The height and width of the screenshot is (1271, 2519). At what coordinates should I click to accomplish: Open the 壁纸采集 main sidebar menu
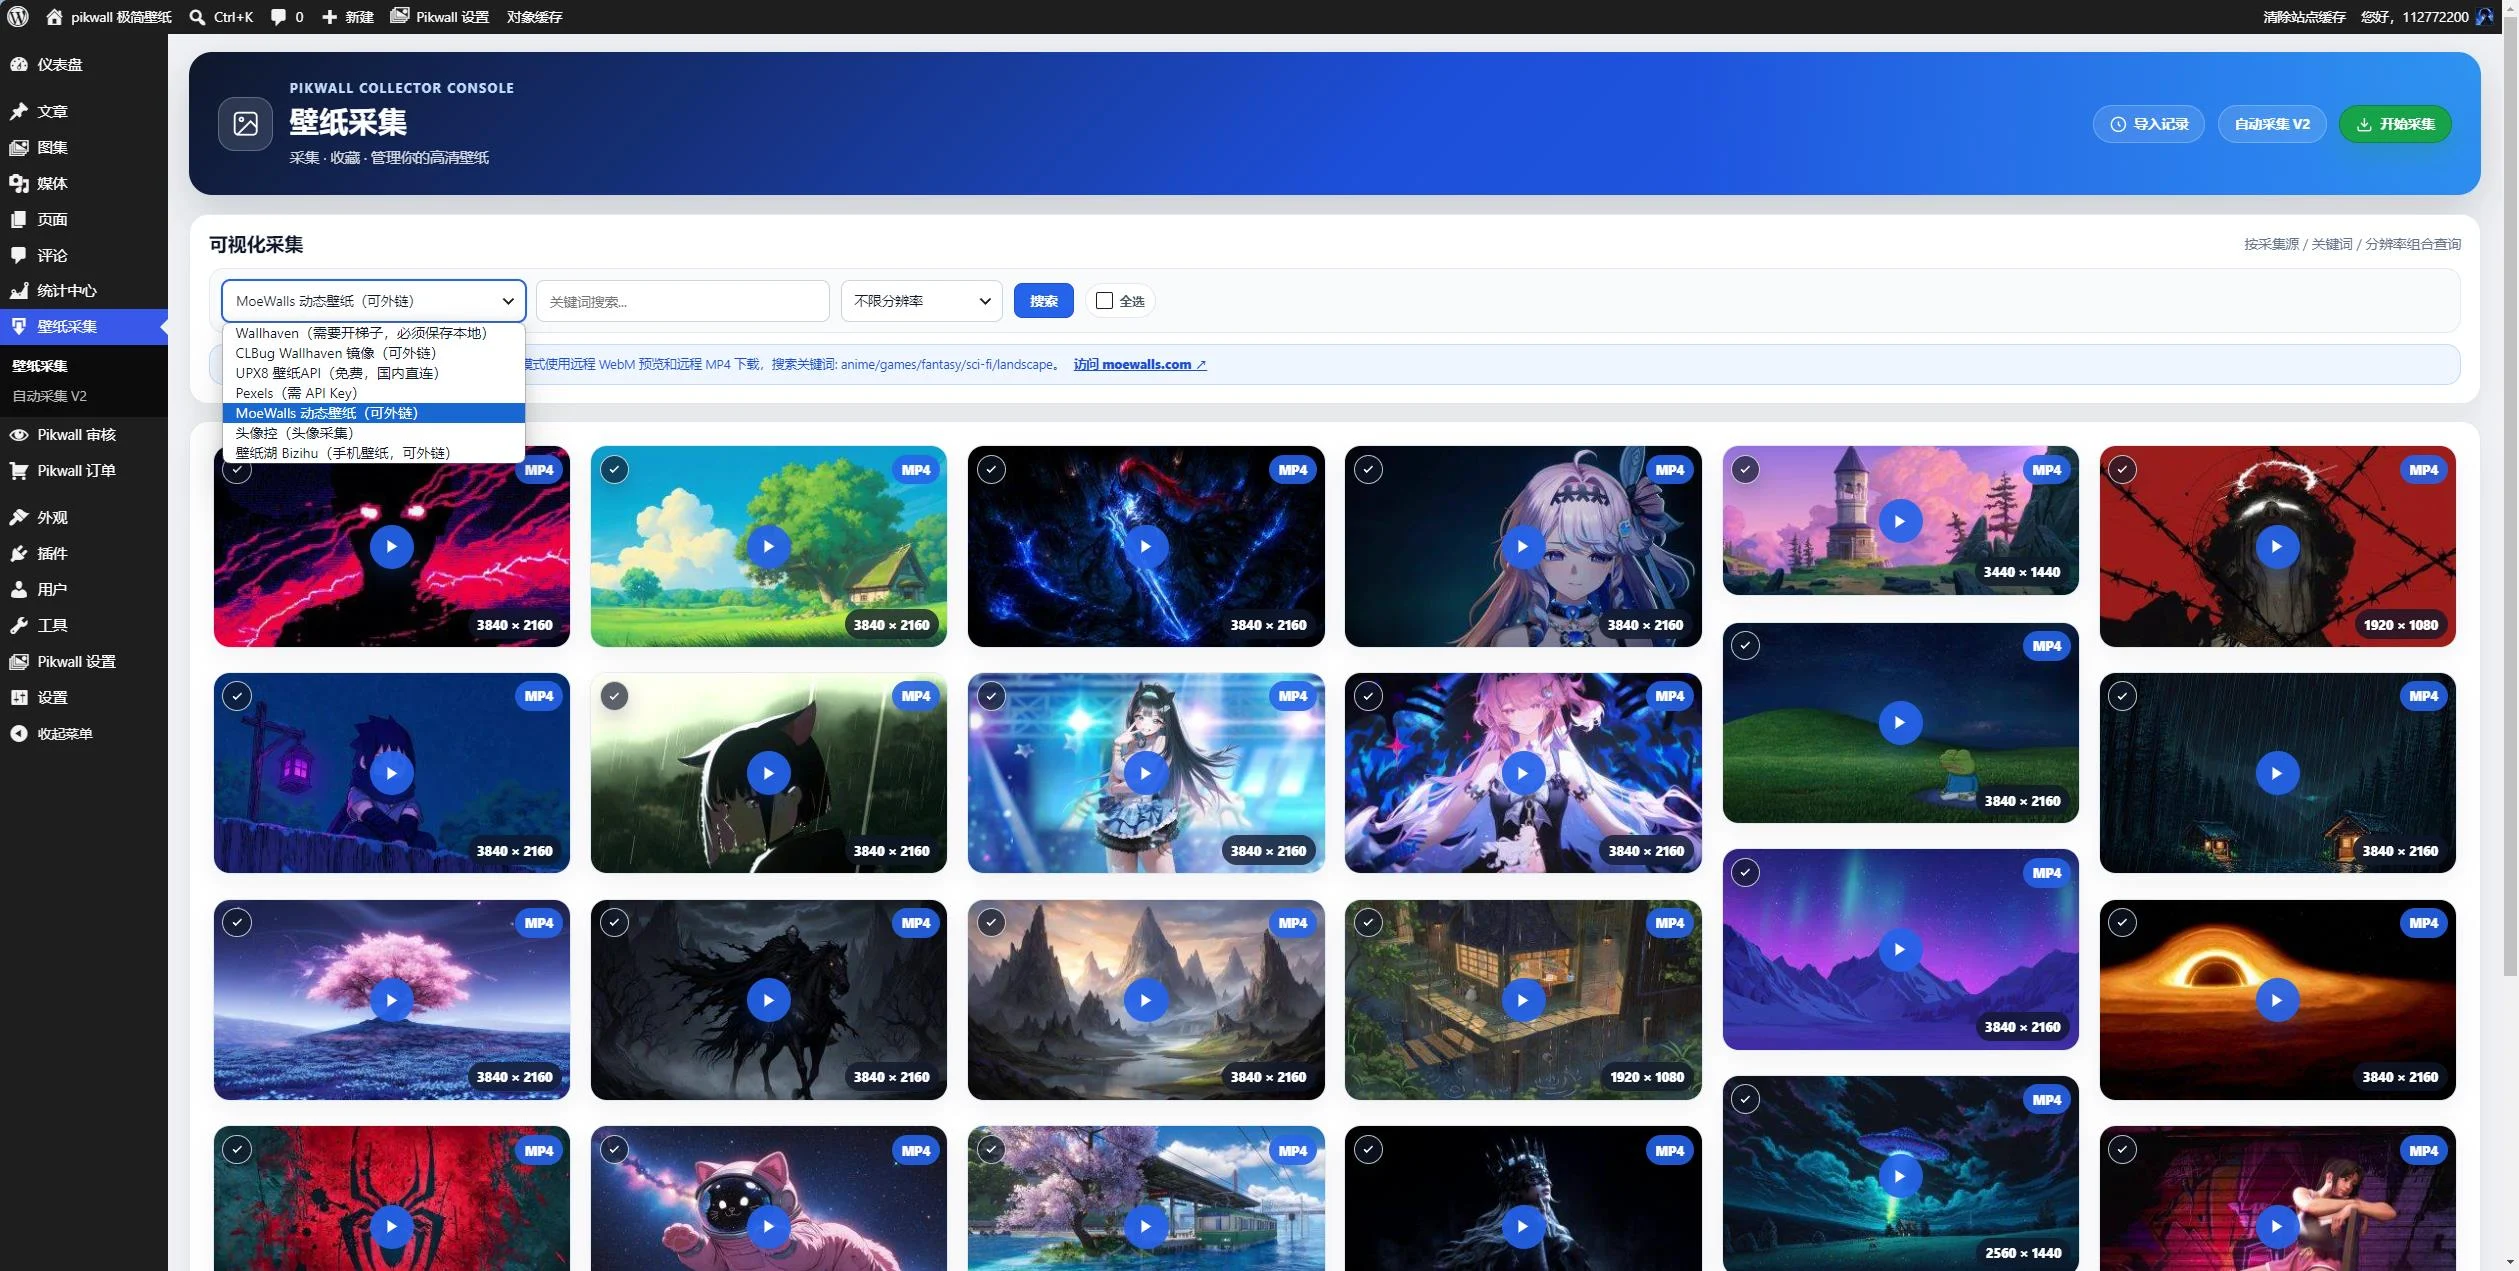click(84, 327)
